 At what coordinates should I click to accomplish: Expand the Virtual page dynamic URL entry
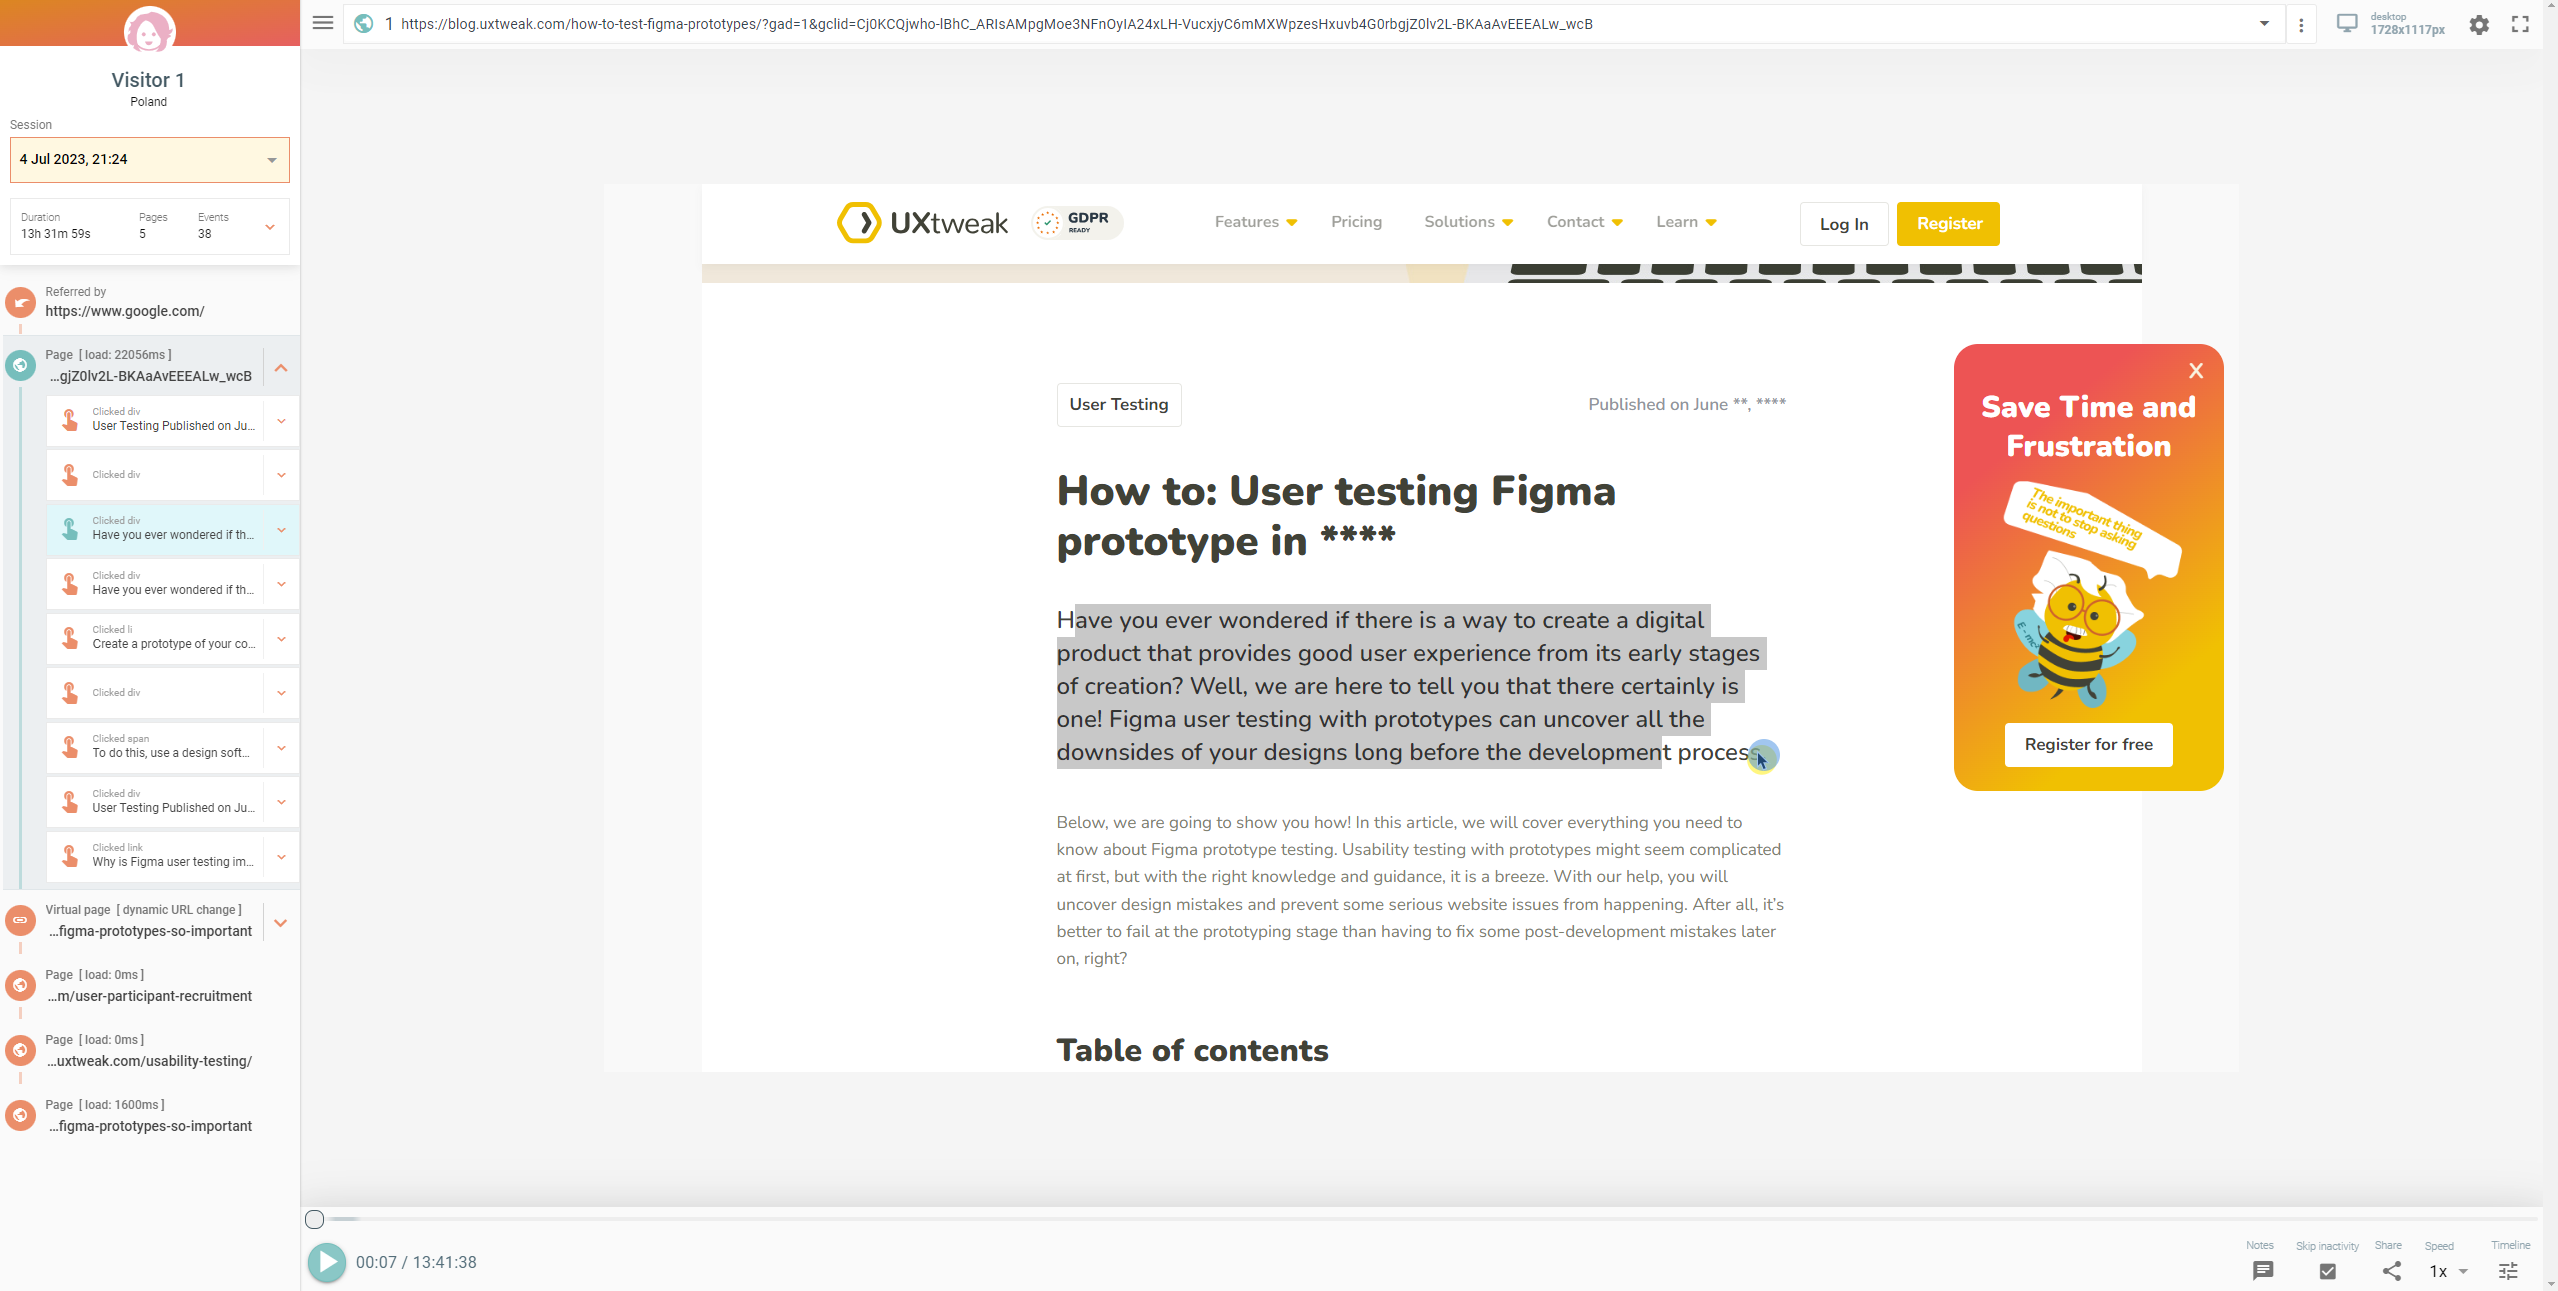pos(281,923)
